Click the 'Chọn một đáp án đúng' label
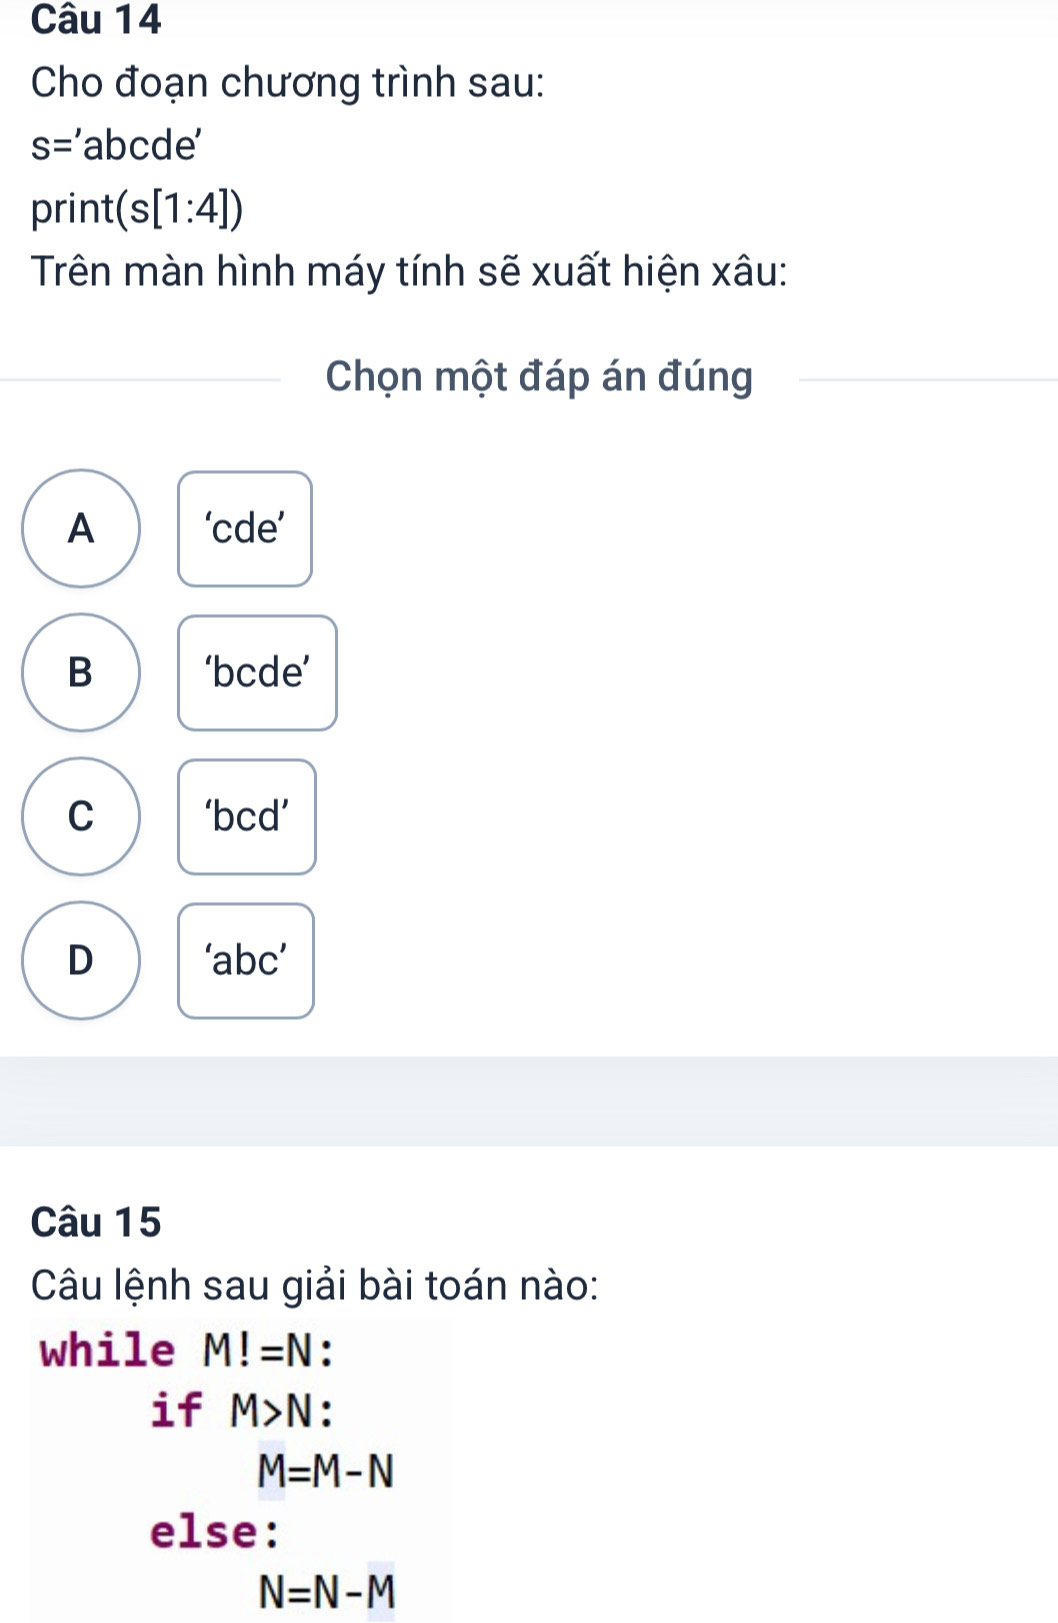The width and height of the screenshot is (1058, 1623). 539,377
